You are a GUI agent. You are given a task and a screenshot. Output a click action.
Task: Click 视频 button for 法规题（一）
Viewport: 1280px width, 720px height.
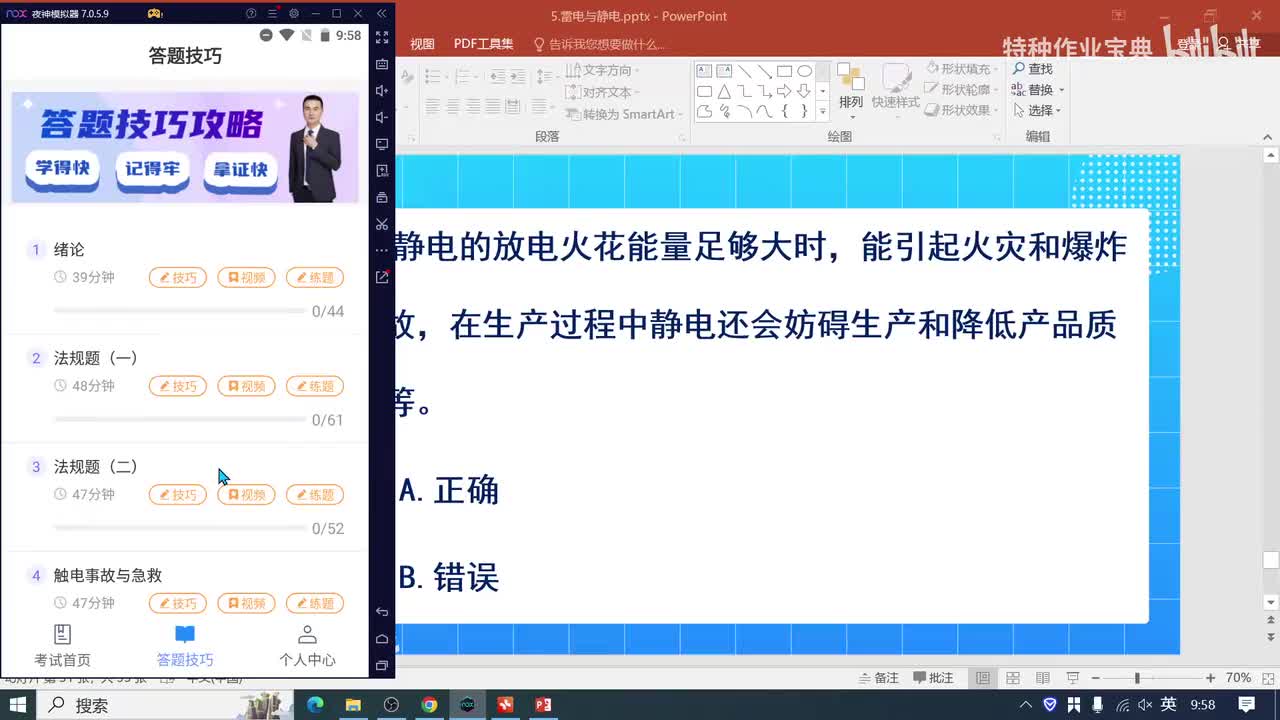246,386
